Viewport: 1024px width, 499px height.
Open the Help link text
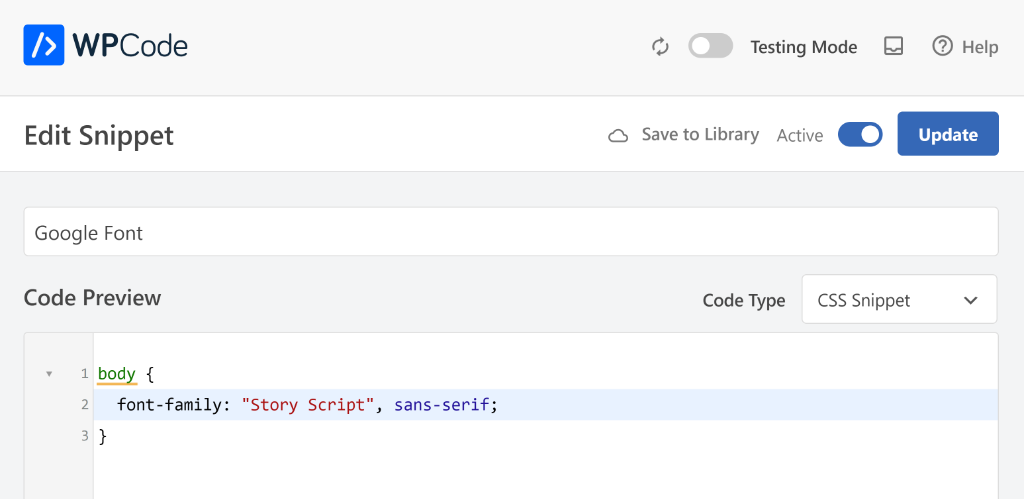980,47
